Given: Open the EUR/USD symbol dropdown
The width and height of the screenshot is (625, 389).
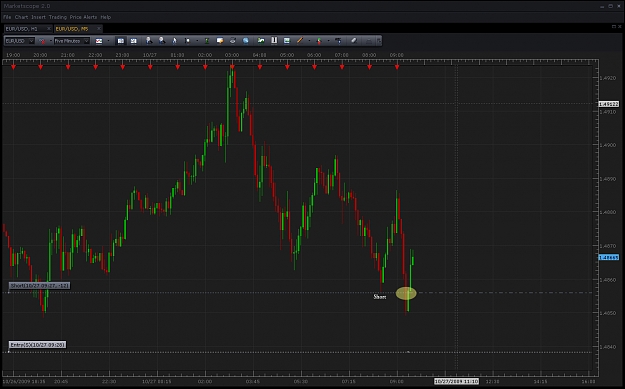Looking at the screenshot, I should pos(20,41).
